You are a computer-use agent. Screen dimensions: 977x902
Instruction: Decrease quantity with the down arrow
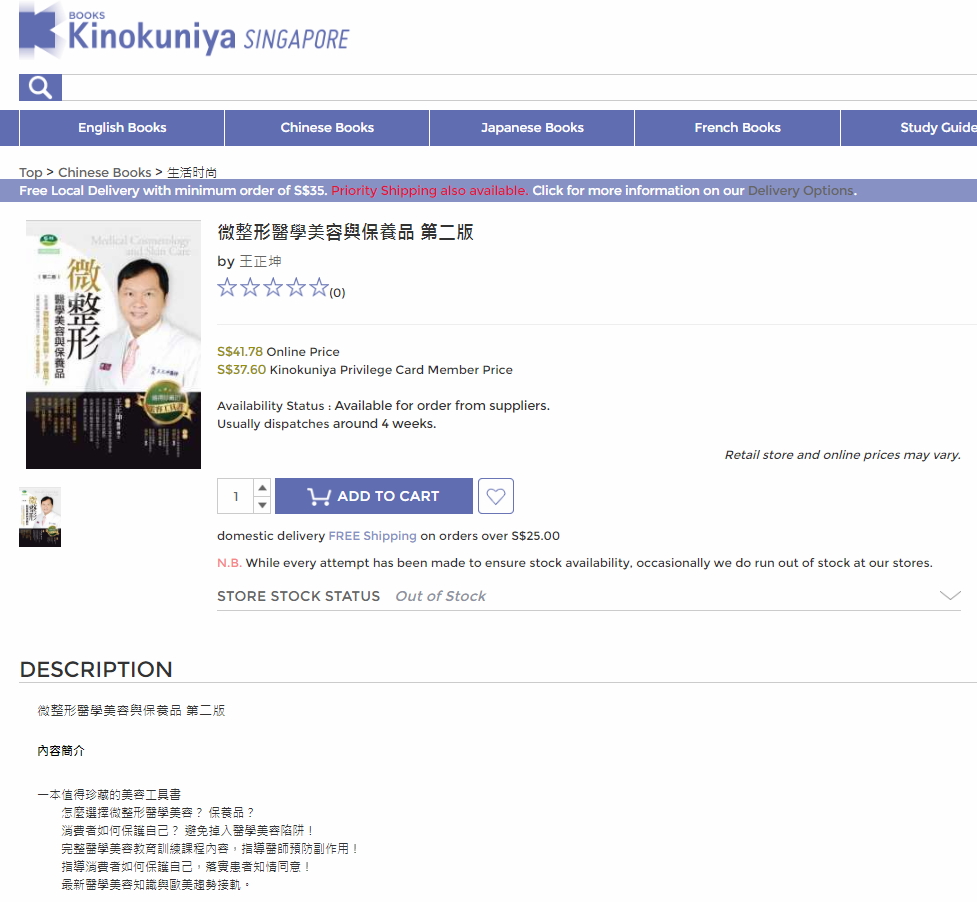(262, 505)
